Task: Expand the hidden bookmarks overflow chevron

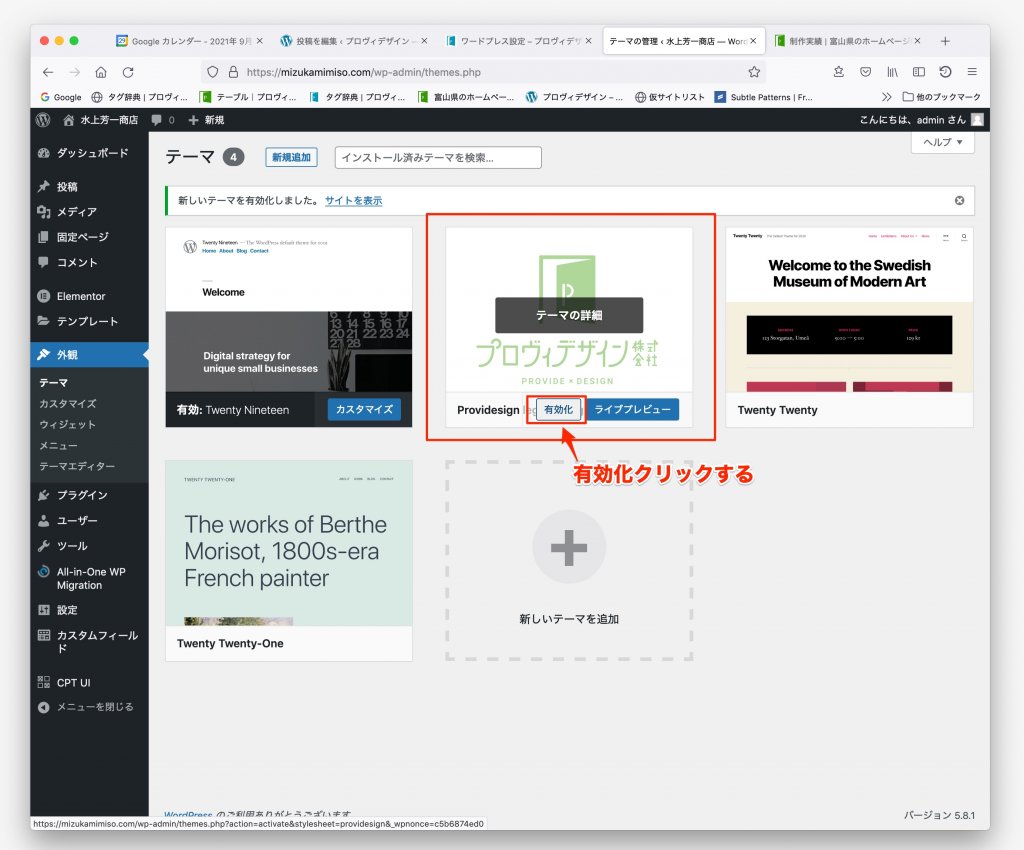Action: tap(886, 97)
